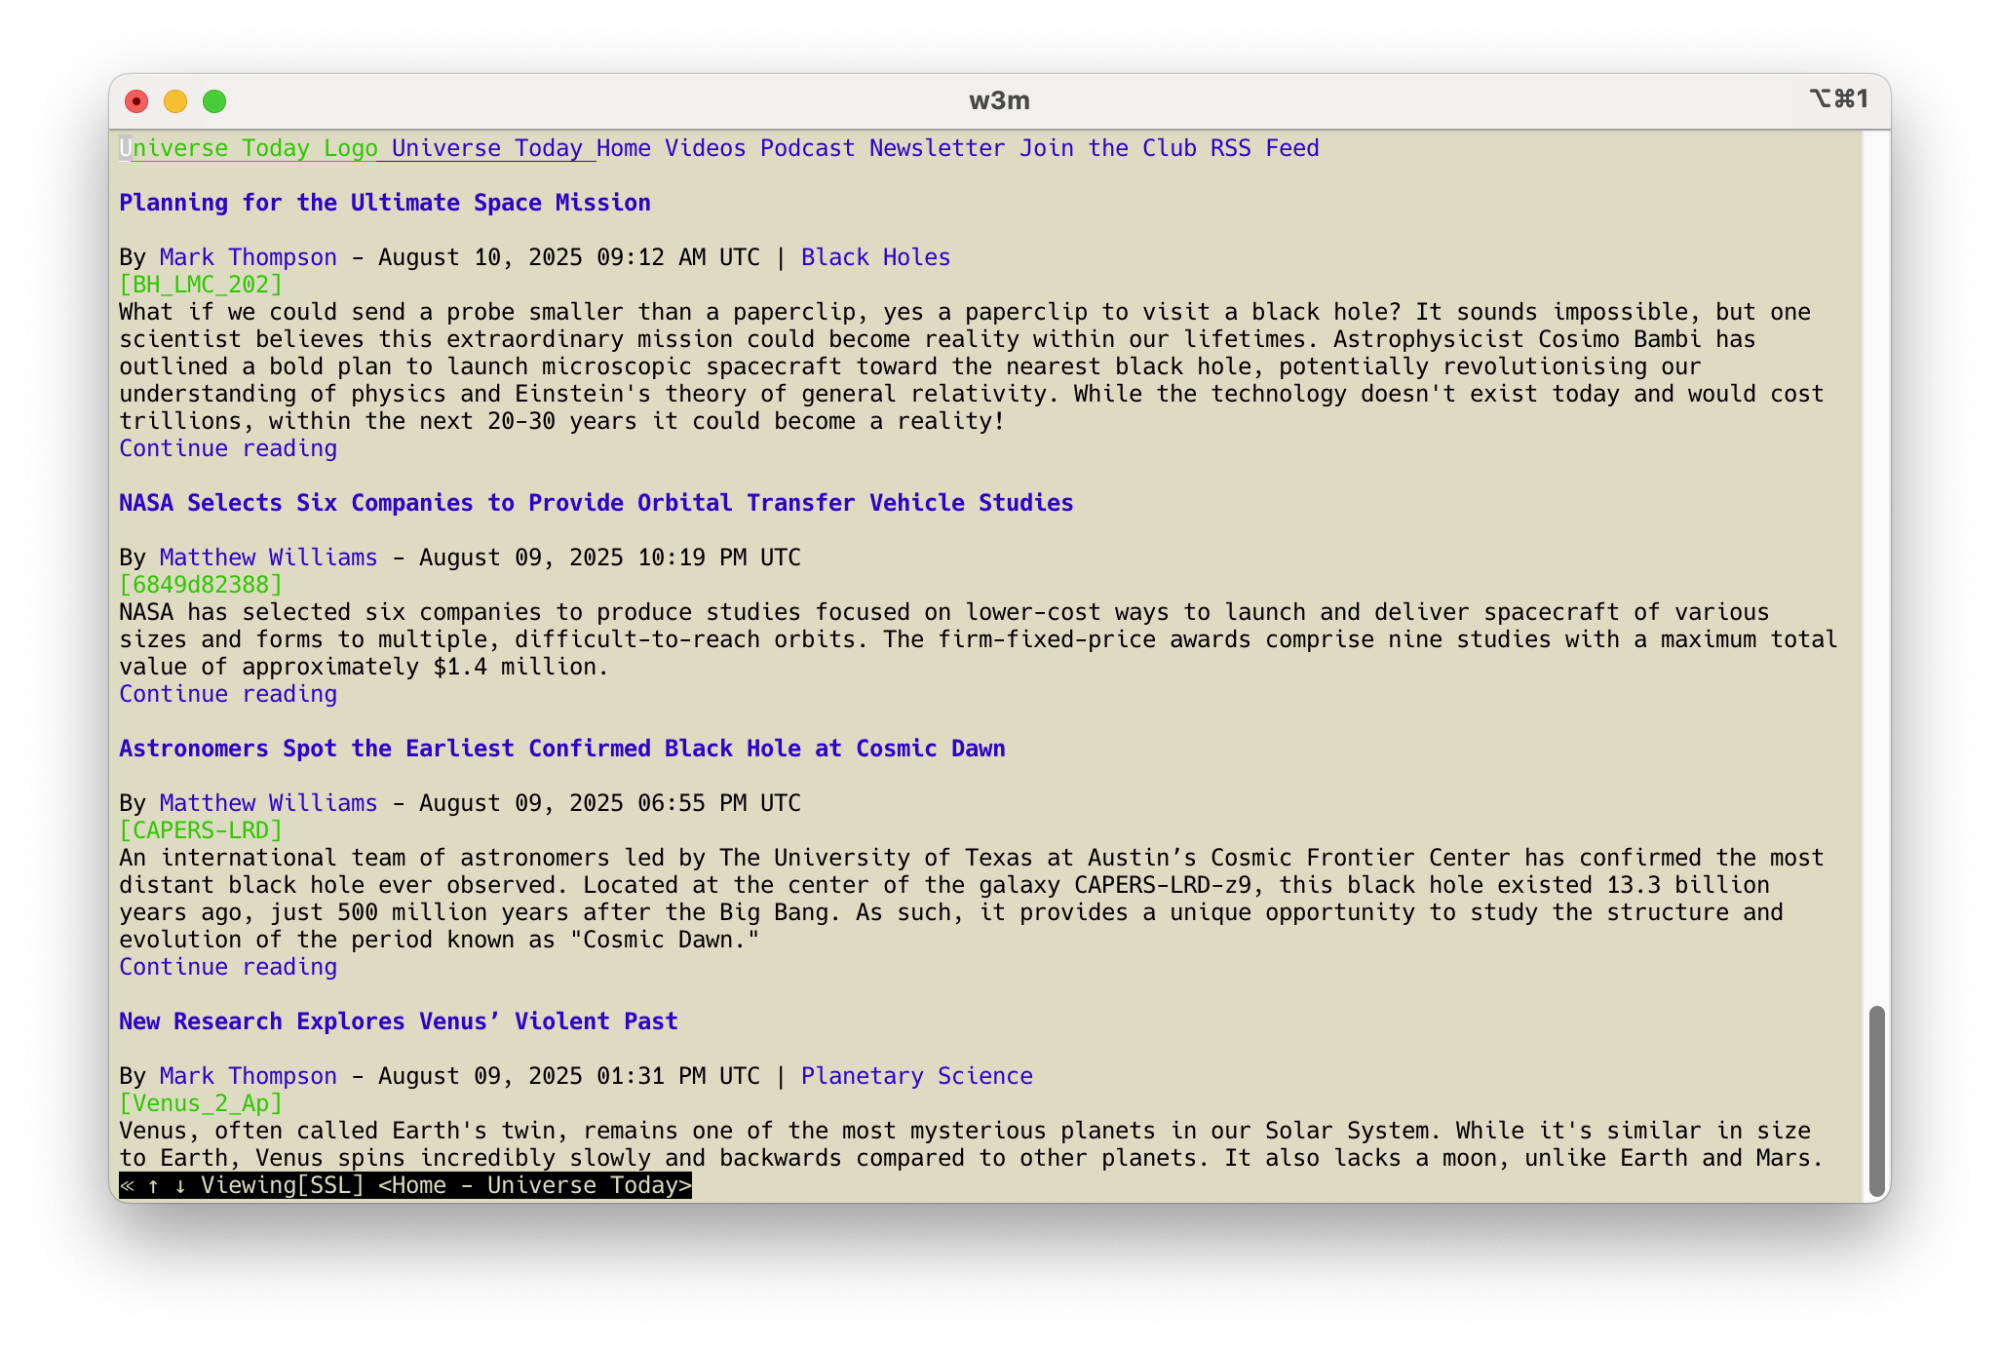Open the CAPERS-LRD image placeholder
The height and width of the screenshot is (1347, 2000).
[x=200, y=831]
